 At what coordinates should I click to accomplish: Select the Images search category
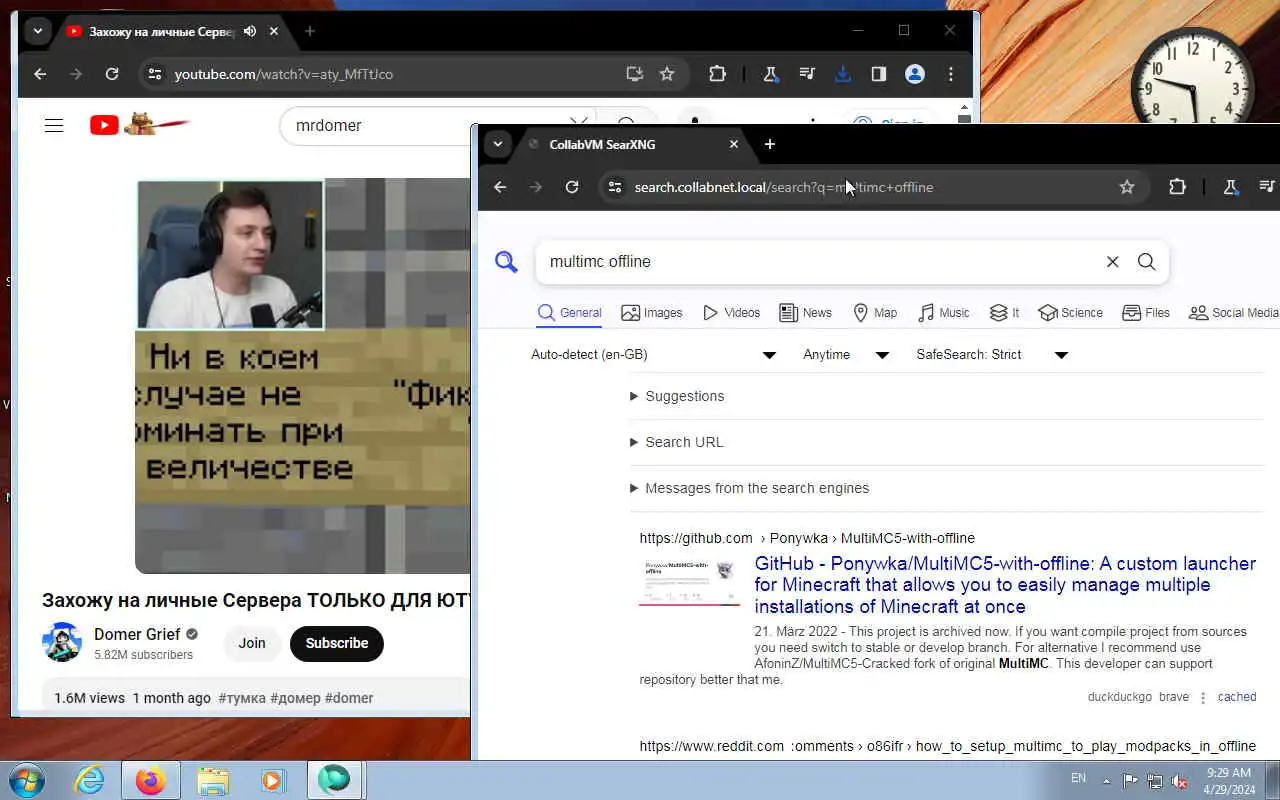[651, 313]
